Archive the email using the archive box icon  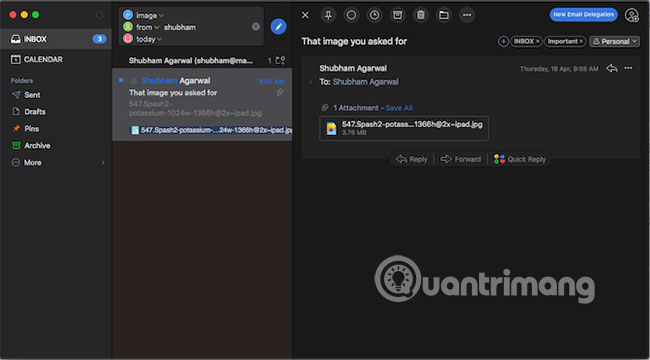tap(398, 15)
